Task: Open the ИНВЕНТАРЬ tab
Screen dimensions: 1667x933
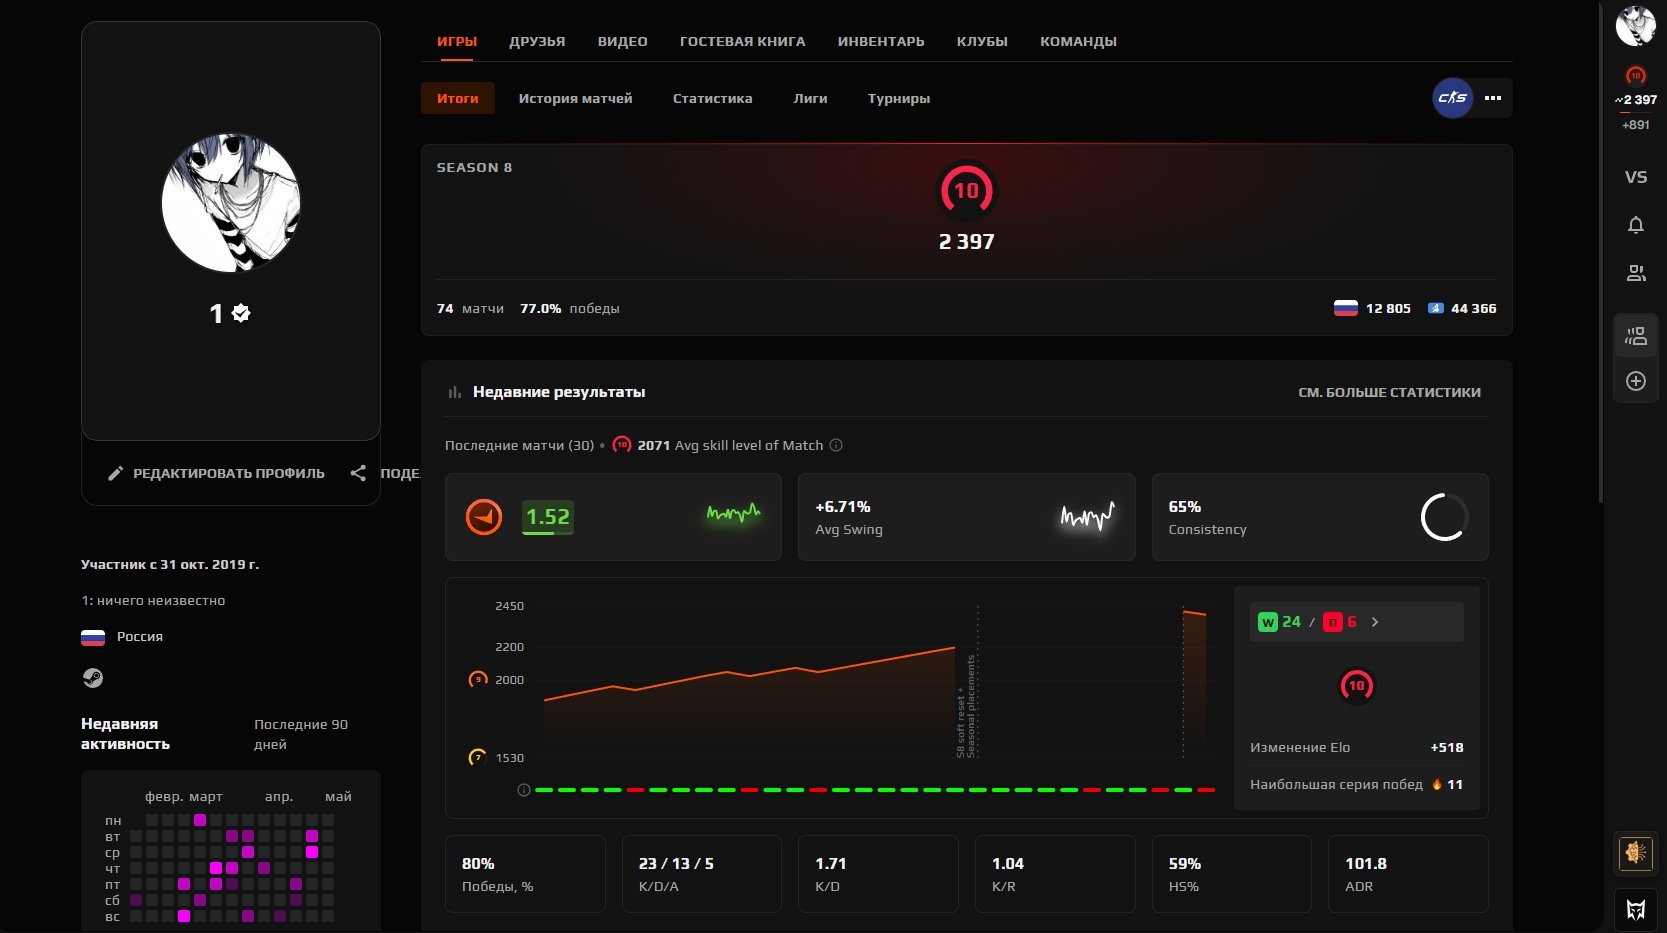Action: click(881, 41)
